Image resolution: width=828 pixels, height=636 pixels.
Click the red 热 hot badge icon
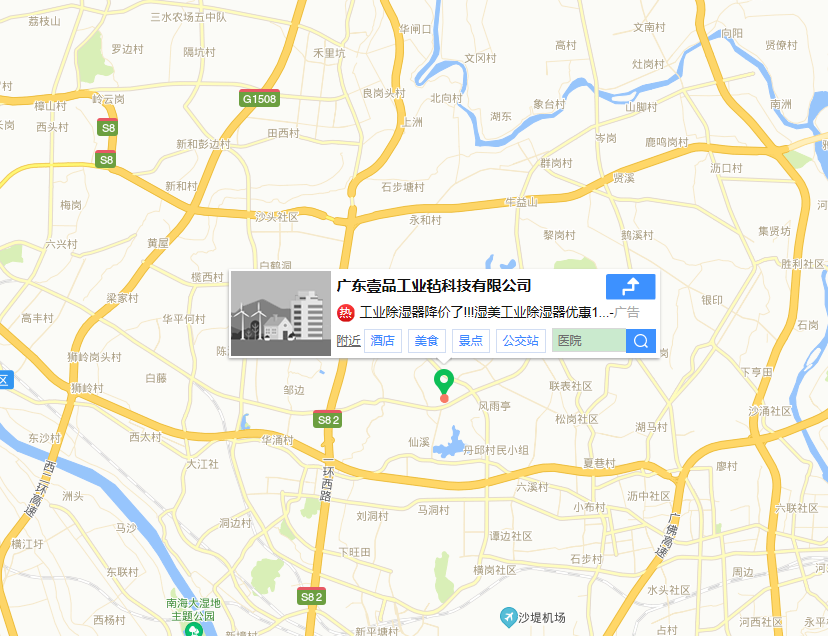tap(346, 313)
